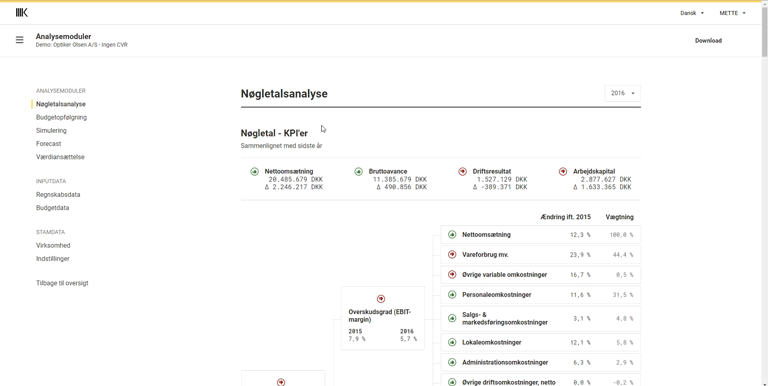Click green icon in Salgs- & markedsføringsomkostninger row
768x386 pixels.
(452, 318)
